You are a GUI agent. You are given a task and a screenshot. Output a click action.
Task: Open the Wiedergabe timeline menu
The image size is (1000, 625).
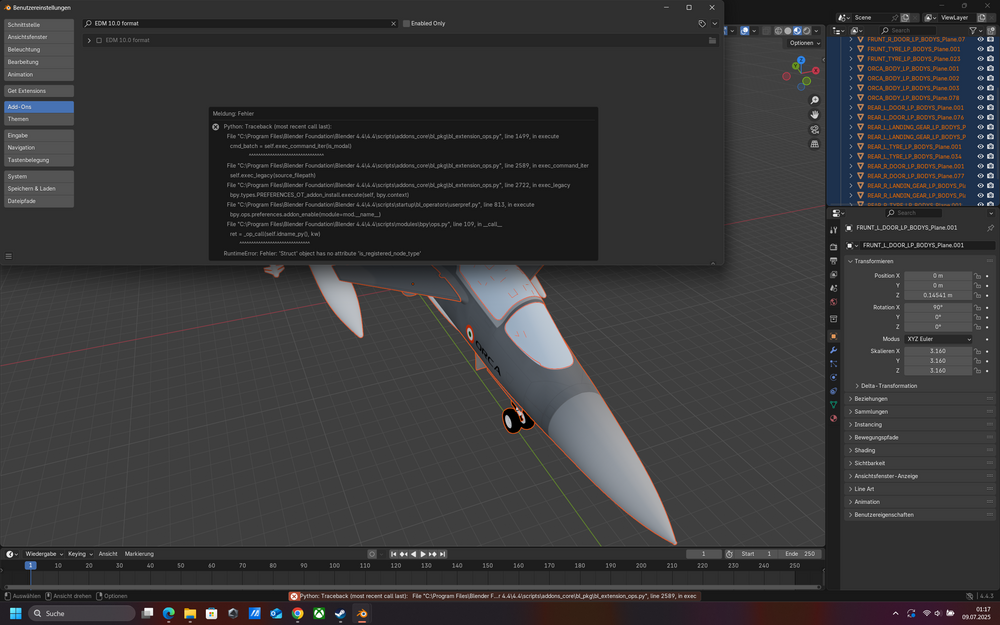pyautogui.click(x=41, y=553)
